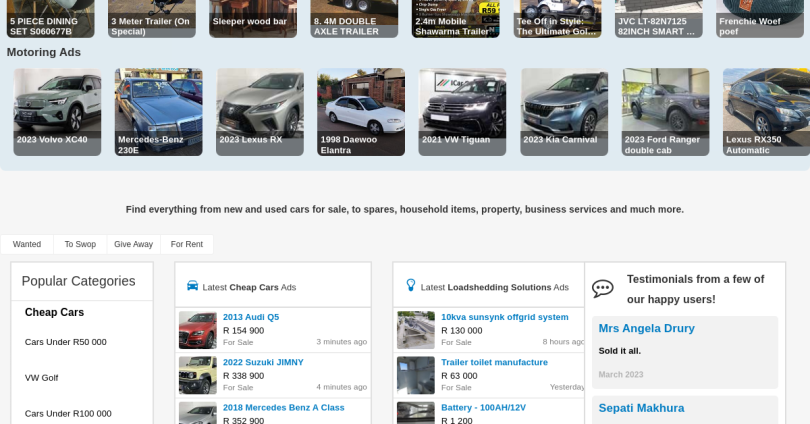Open the 5 Piece Dining Set ad
This screenshot has width=810, height=424.
click(x=51, y=19)
